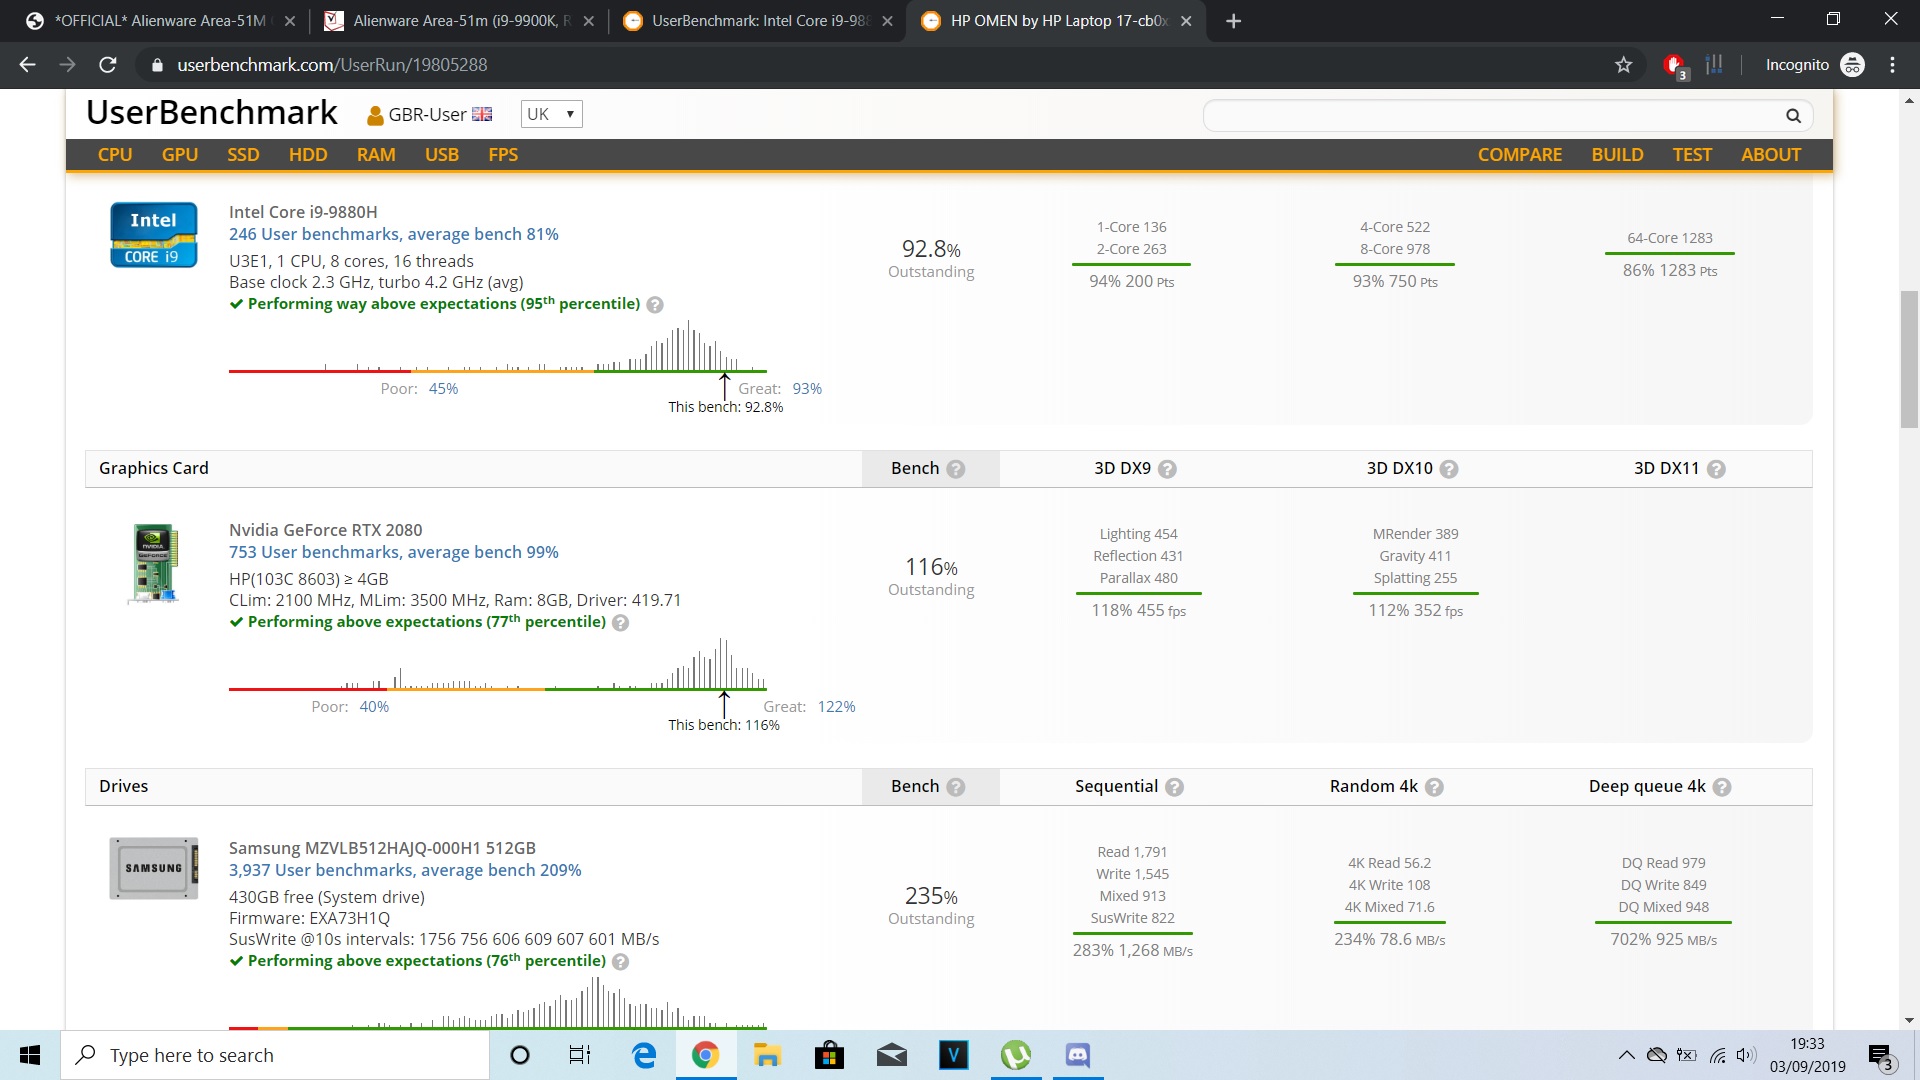The height and width of the screenshot is (1080, 1920).
Task: Click the red extension icon with badge 3
Action: pyautogui.click(x=1675, y=66)
